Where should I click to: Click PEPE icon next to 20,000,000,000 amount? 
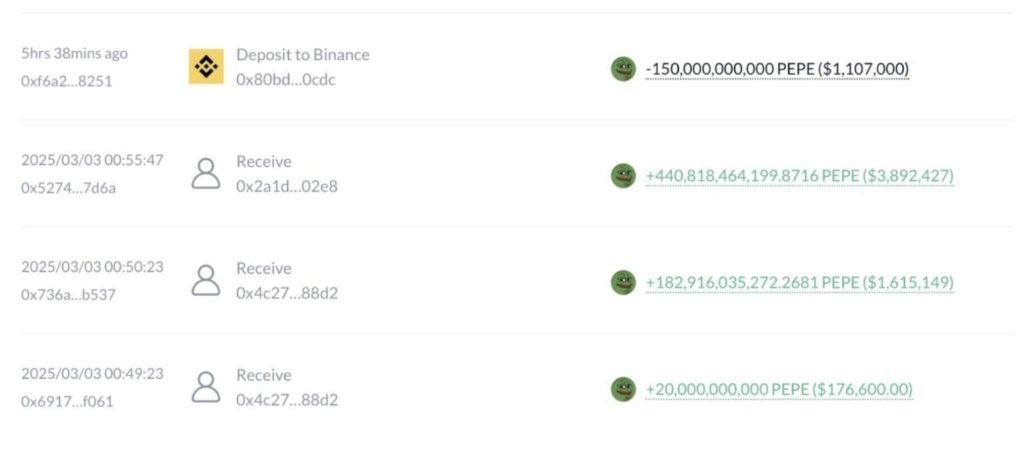tap(623, 389)
